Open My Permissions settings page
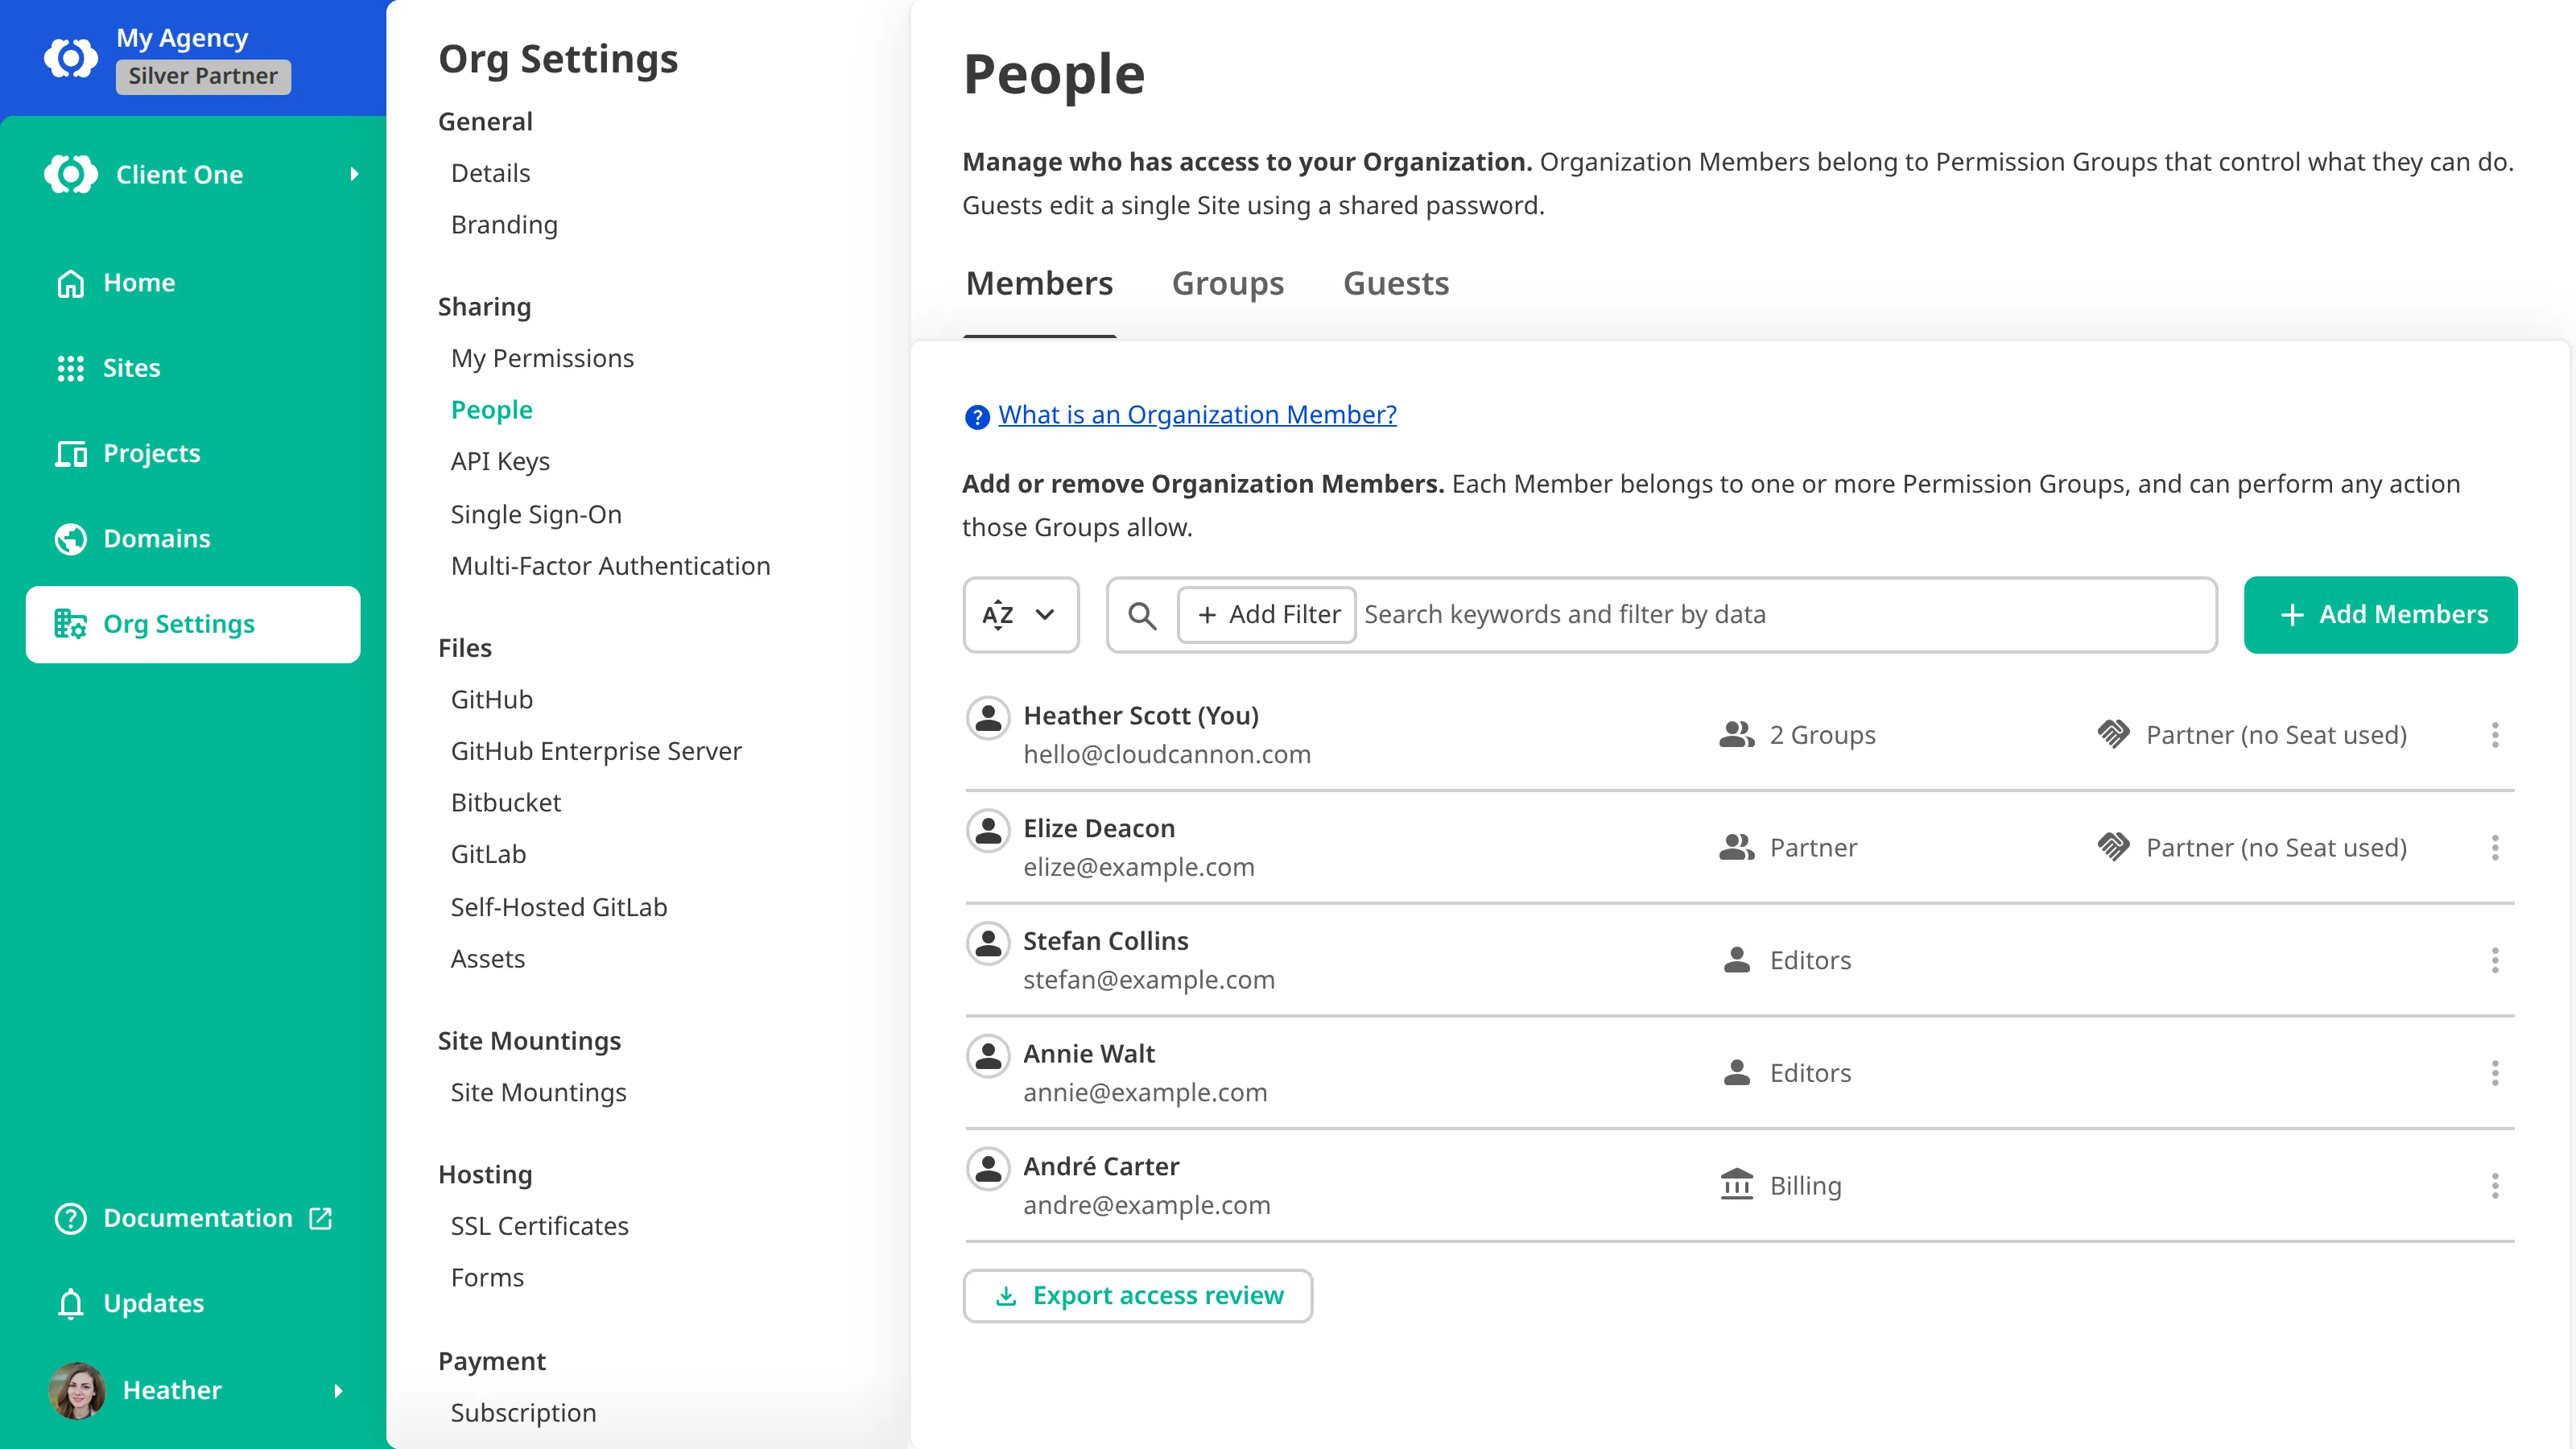 point(542,358)
